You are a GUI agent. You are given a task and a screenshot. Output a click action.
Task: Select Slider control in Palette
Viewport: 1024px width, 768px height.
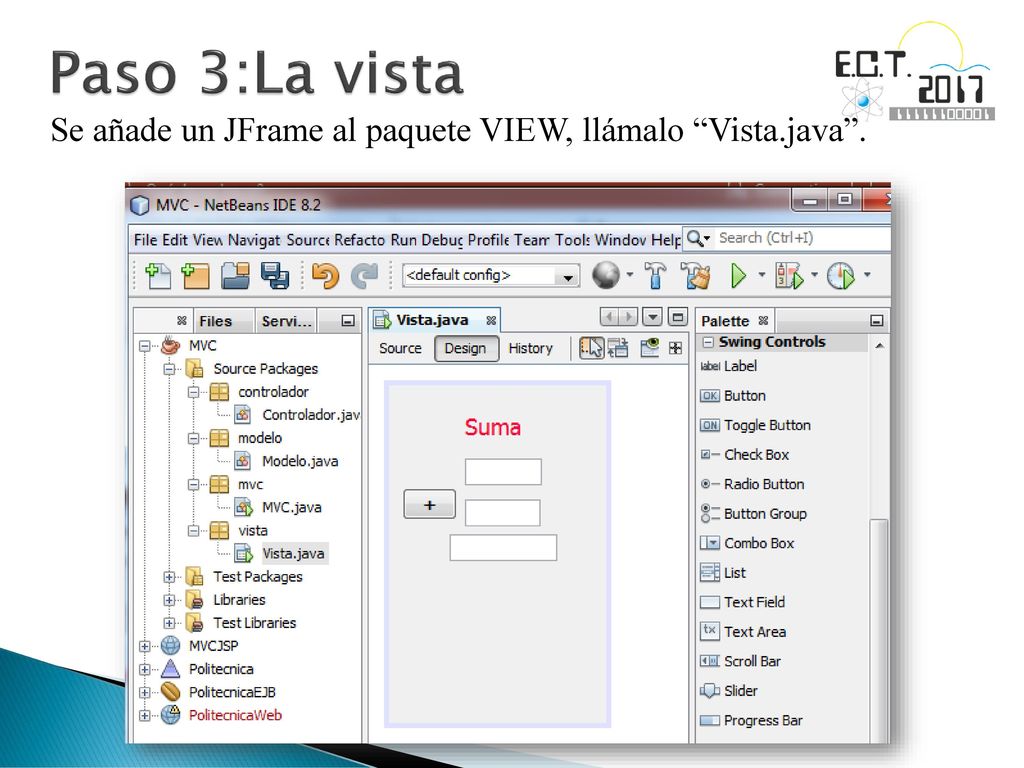coord(729,691)
